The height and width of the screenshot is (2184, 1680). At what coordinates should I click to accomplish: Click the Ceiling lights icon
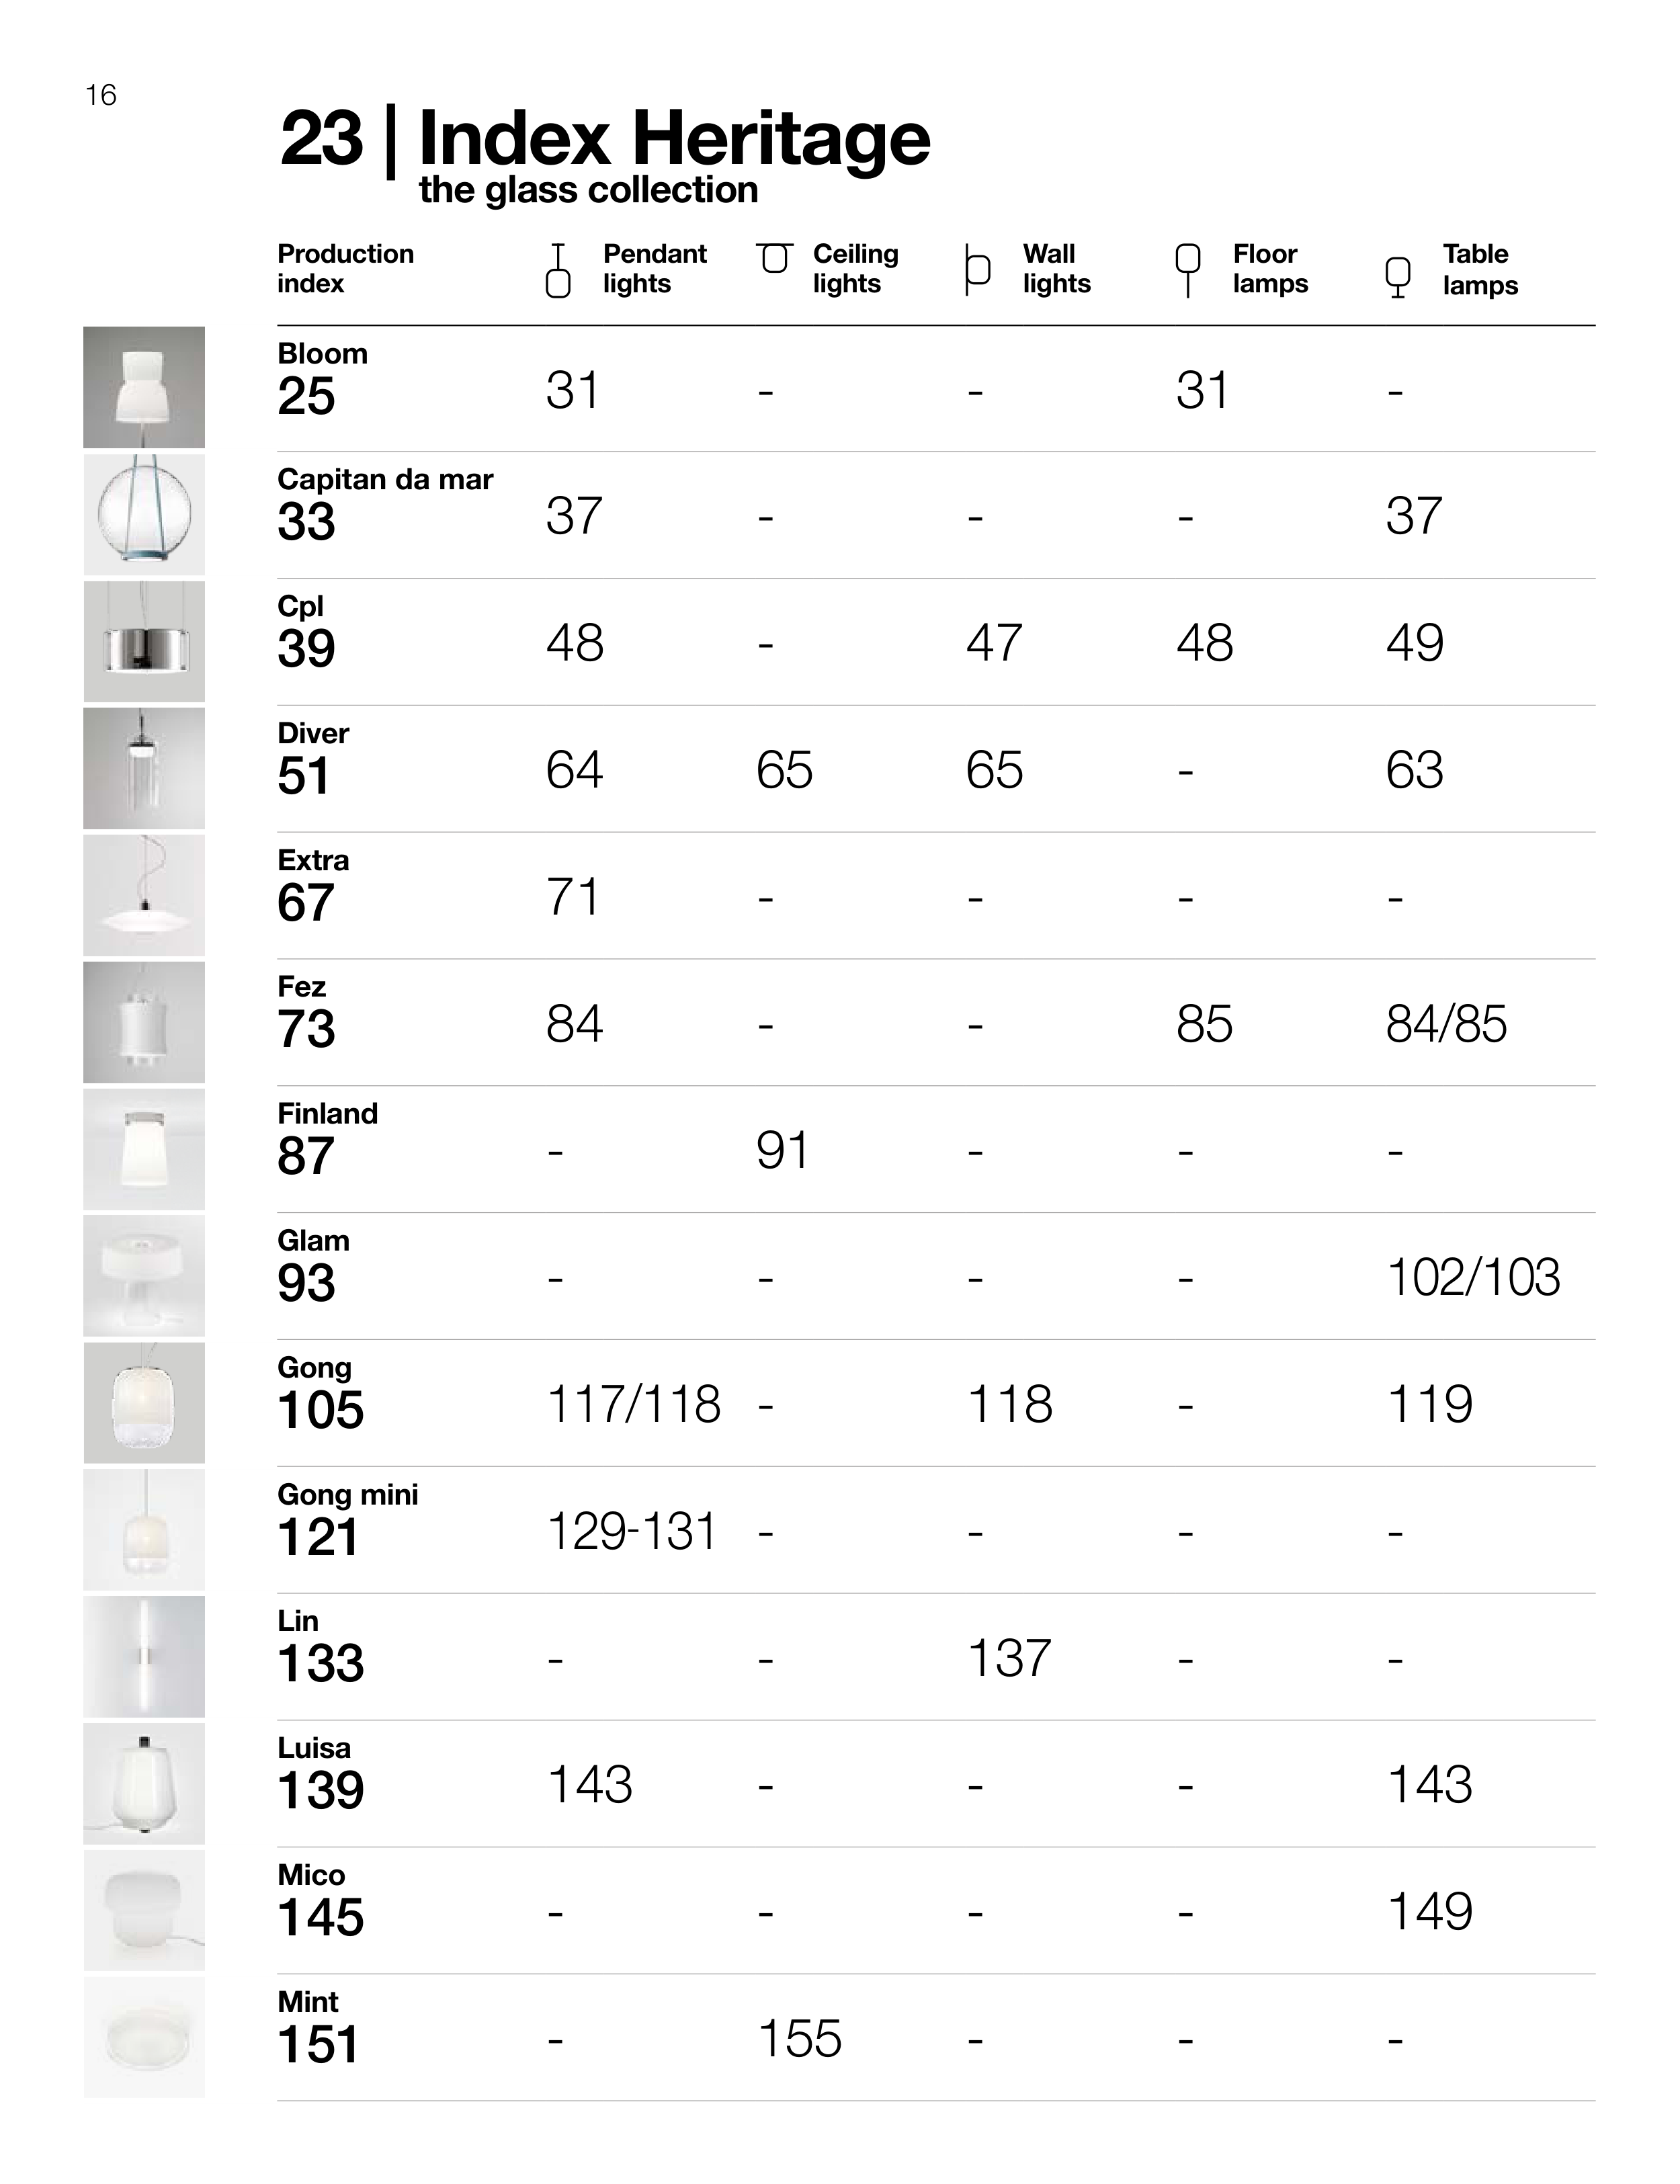coord(774,258)
